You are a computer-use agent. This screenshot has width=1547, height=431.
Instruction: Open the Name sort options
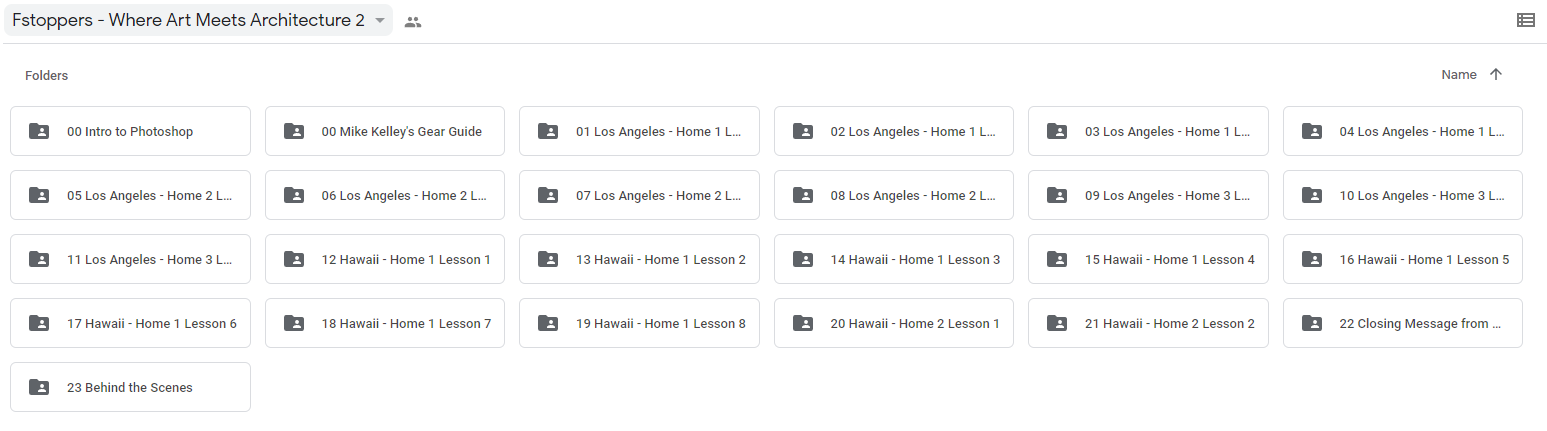click(1458, 75)
